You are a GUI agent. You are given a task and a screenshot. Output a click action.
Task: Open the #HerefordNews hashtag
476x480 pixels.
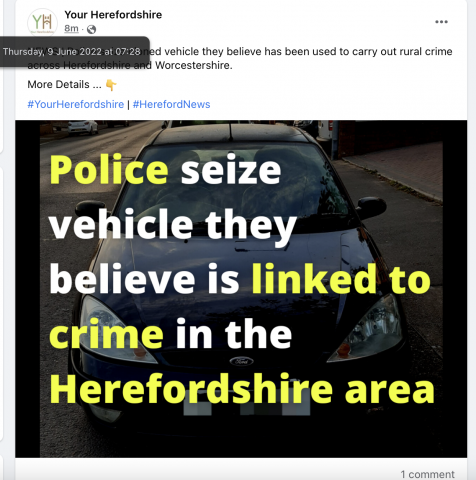171,104
